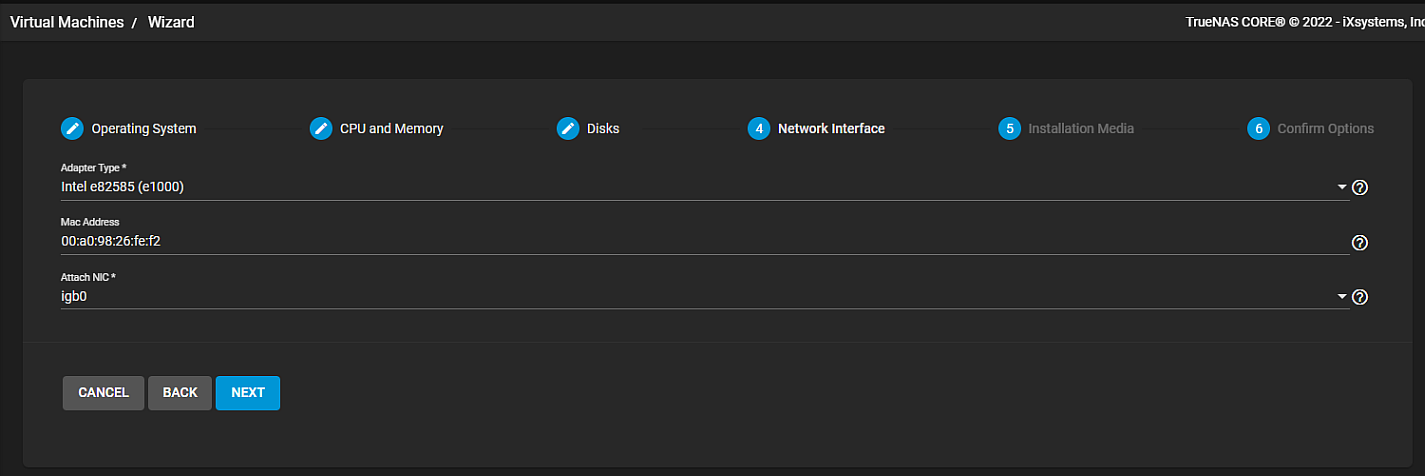Screen dimensions: 1425x476
Task: Click step 4 Network Interface circle icon
Action: (759, 129)
